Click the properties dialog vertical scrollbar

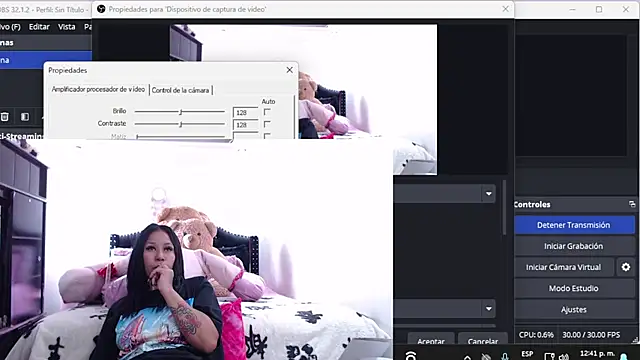(504, 207)
